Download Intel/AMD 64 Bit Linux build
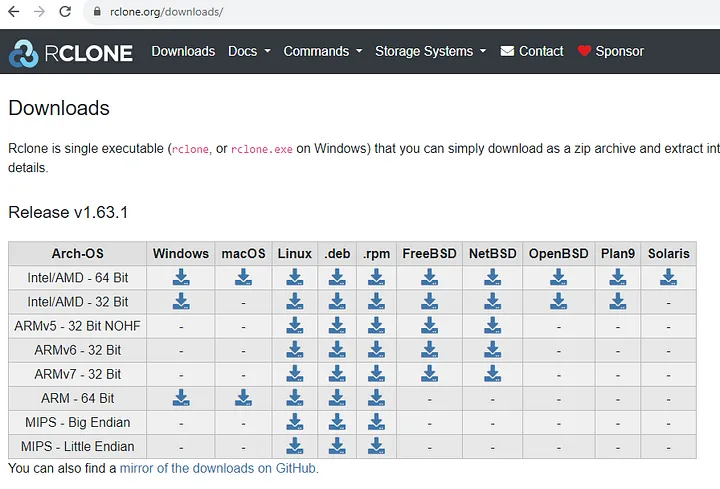 [295, 277]
